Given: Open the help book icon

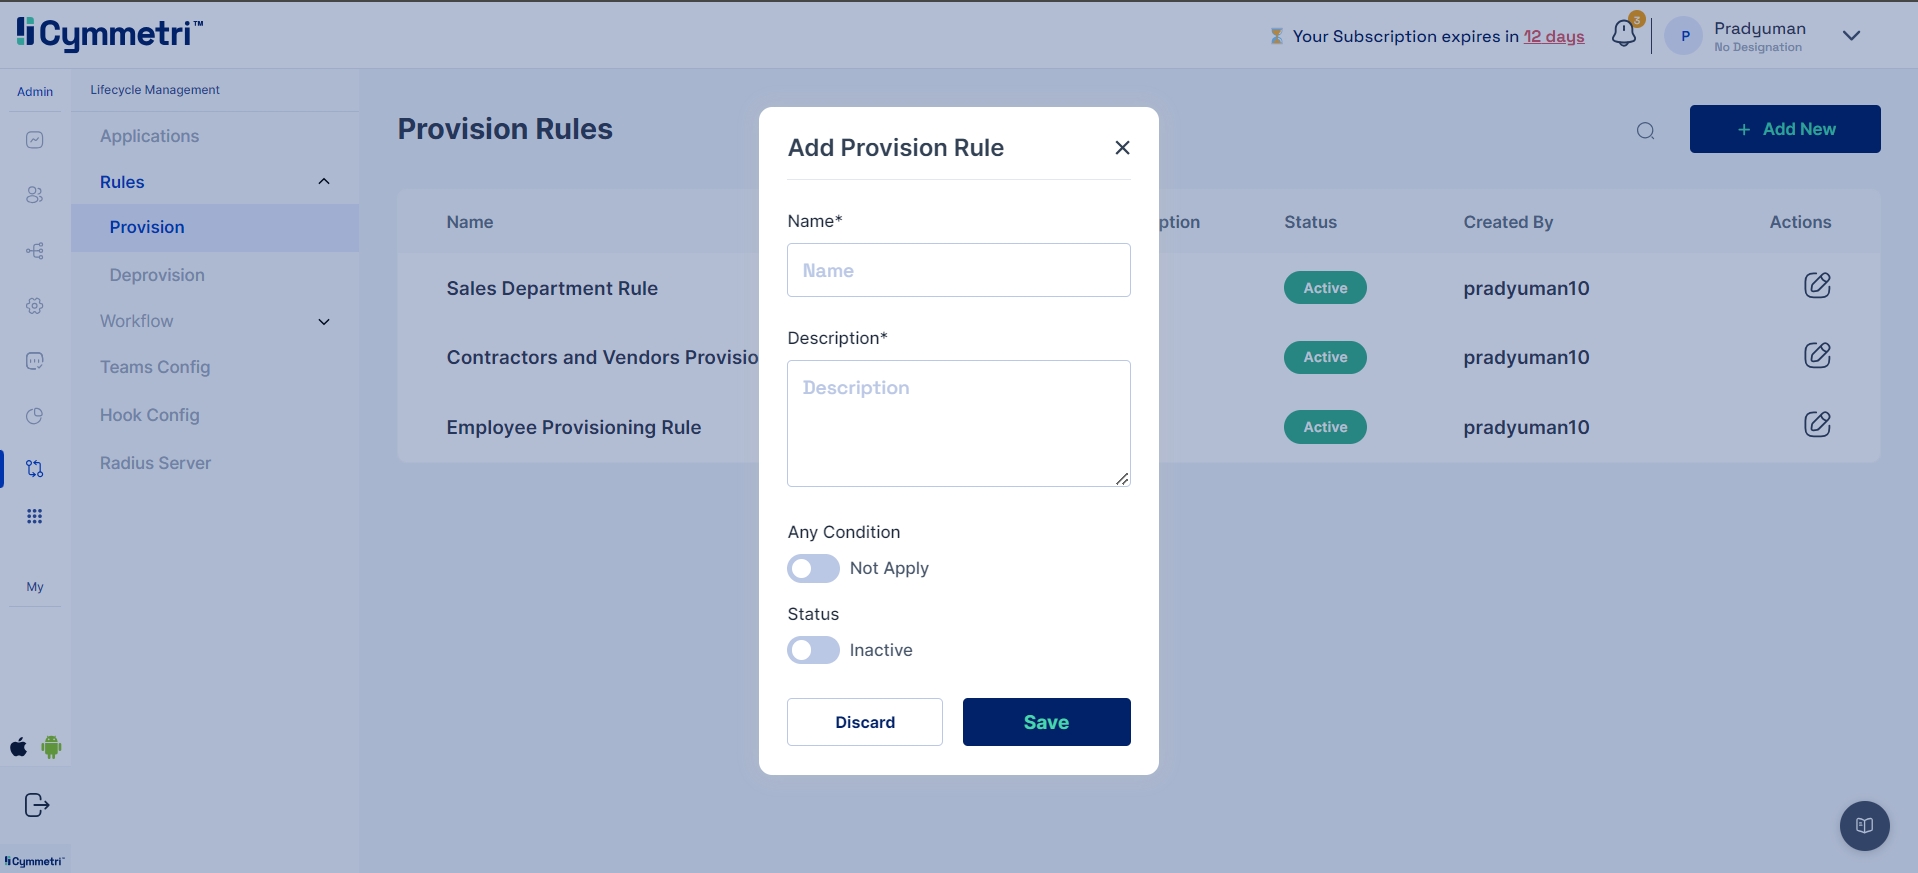Looking at the screenshot, I should (1864, 826).
